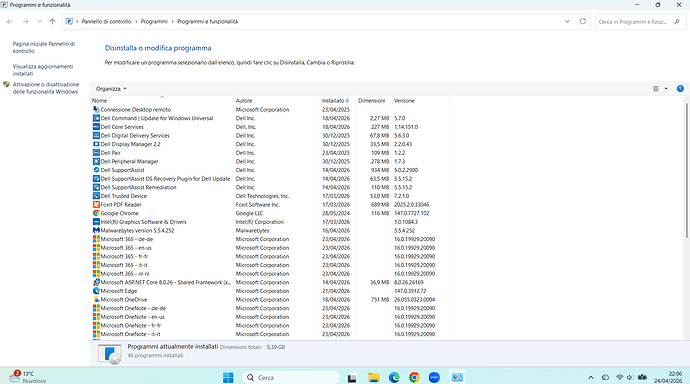
Task: Select Dell SupportAssist OS Recovery Plugin row
Action: tap(270, 179)
